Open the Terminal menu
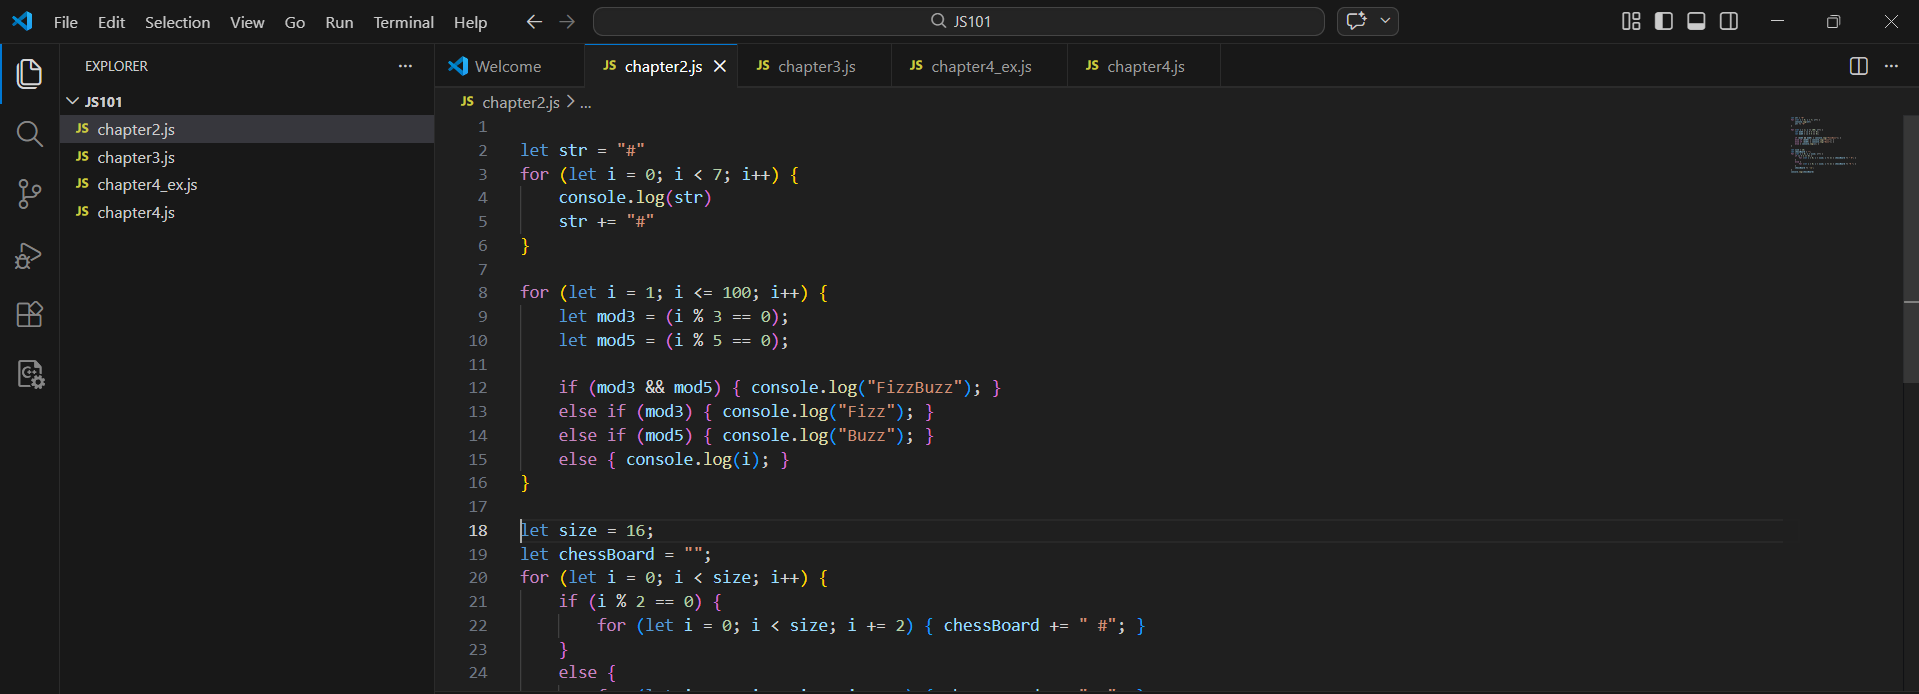1919x694 pixels. click(x=404, y=22)
